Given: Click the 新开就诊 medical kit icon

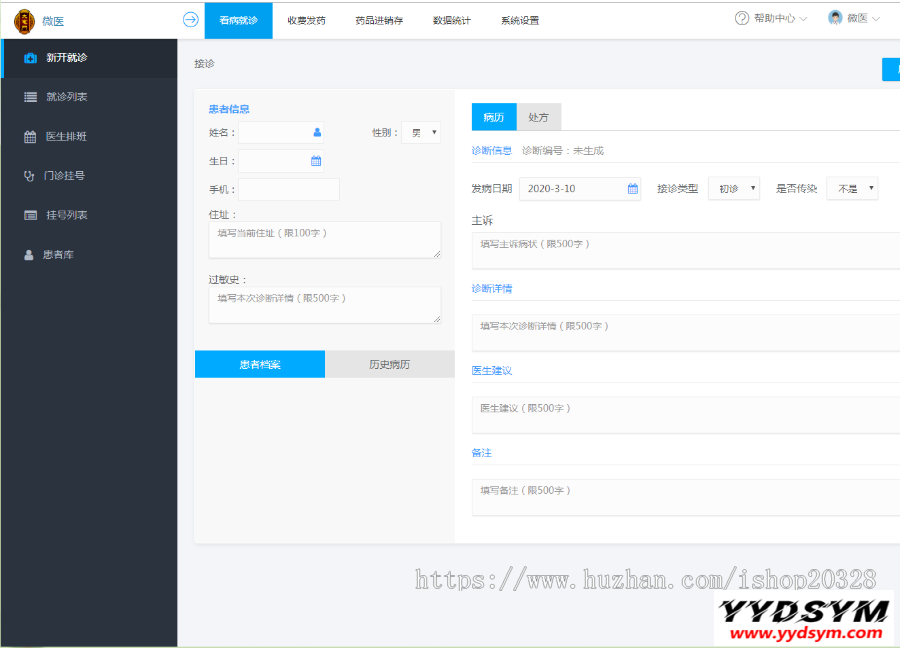Looking at the screenshot, I should [30, 58].
